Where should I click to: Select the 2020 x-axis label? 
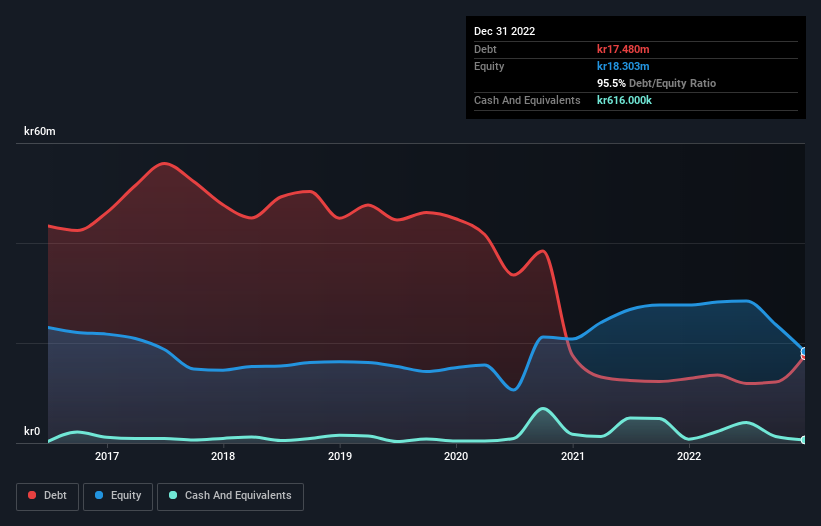(456, 456)
